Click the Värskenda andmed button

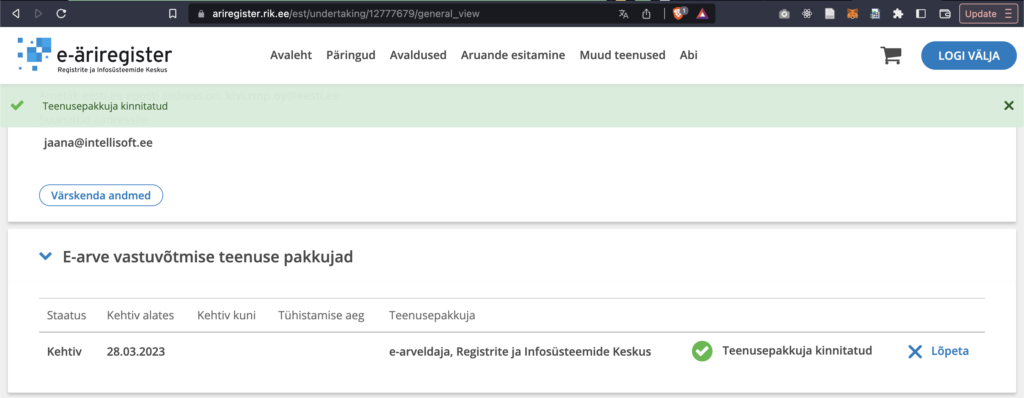(x=101, y=195)
